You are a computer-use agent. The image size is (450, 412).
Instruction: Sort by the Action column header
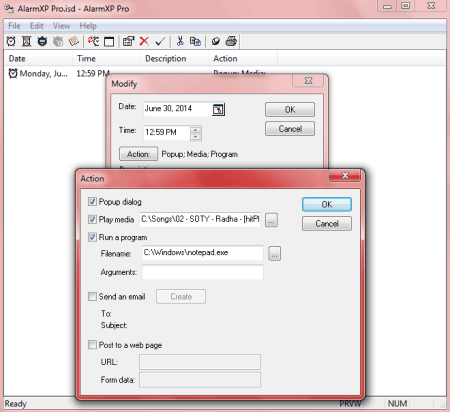click(243, 58)
